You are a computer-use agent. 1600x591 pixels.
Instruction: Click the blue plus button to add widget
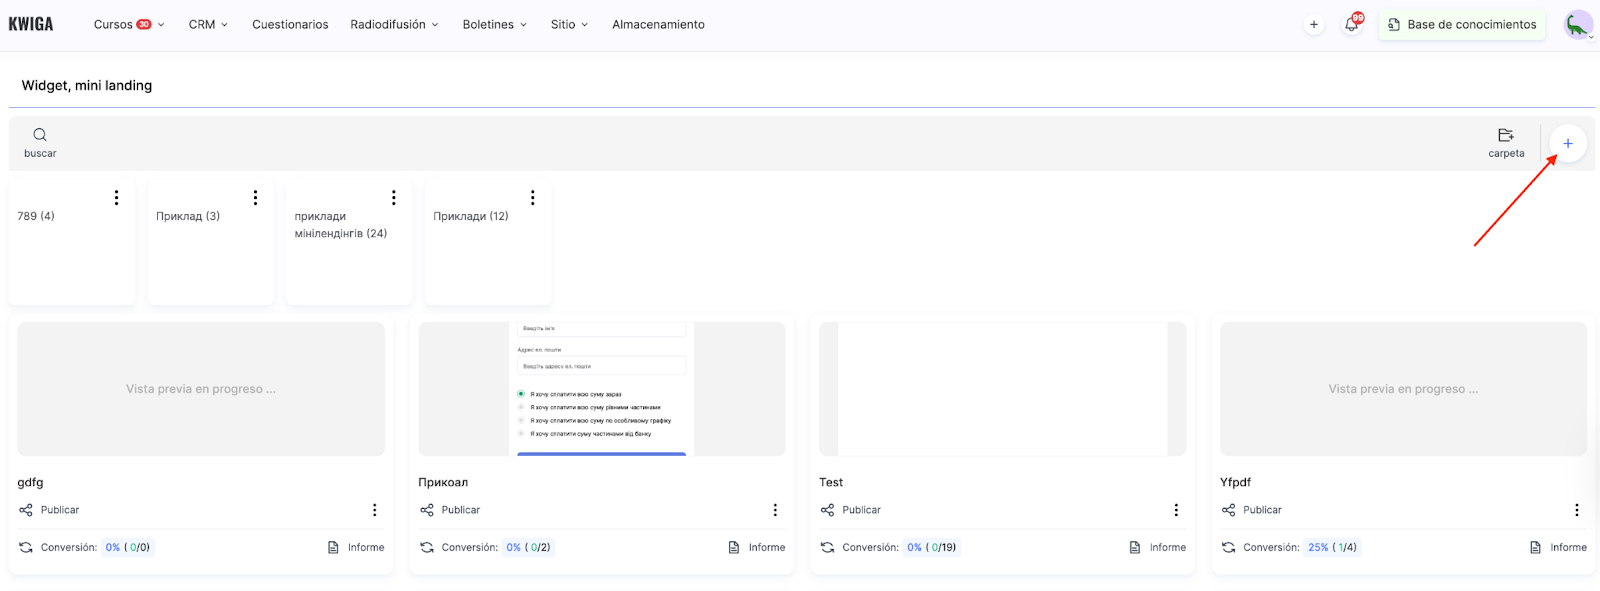pyautogui.click(x=1567, y=144)
